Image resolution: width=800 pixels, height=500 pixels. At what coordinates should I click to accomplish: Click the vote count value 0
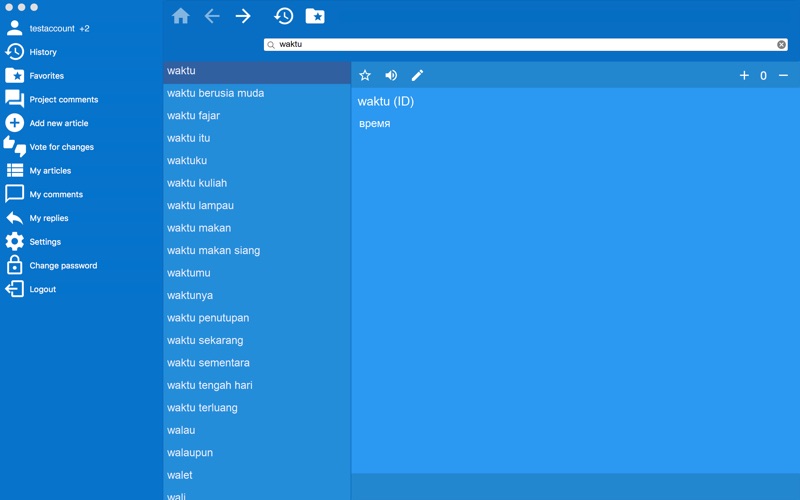pos(763,76)
